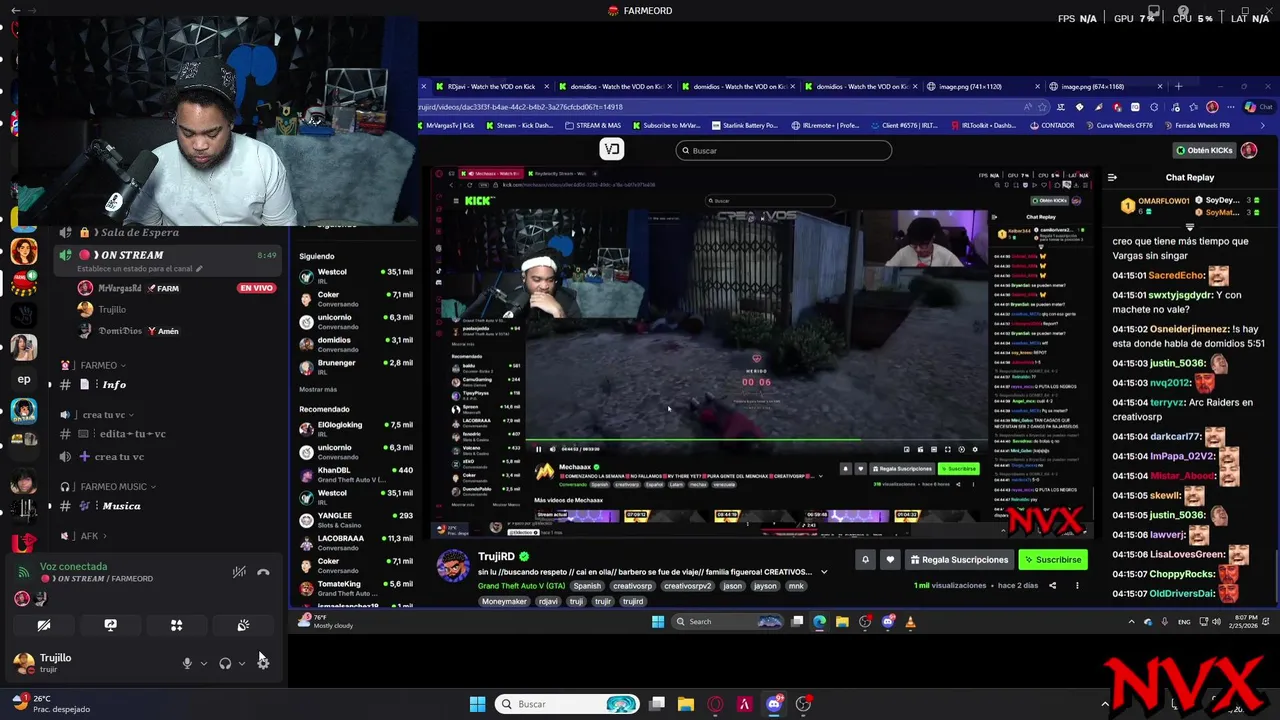Collapse the FARMEO category
1280x720 pixels.
coord(99,365)
